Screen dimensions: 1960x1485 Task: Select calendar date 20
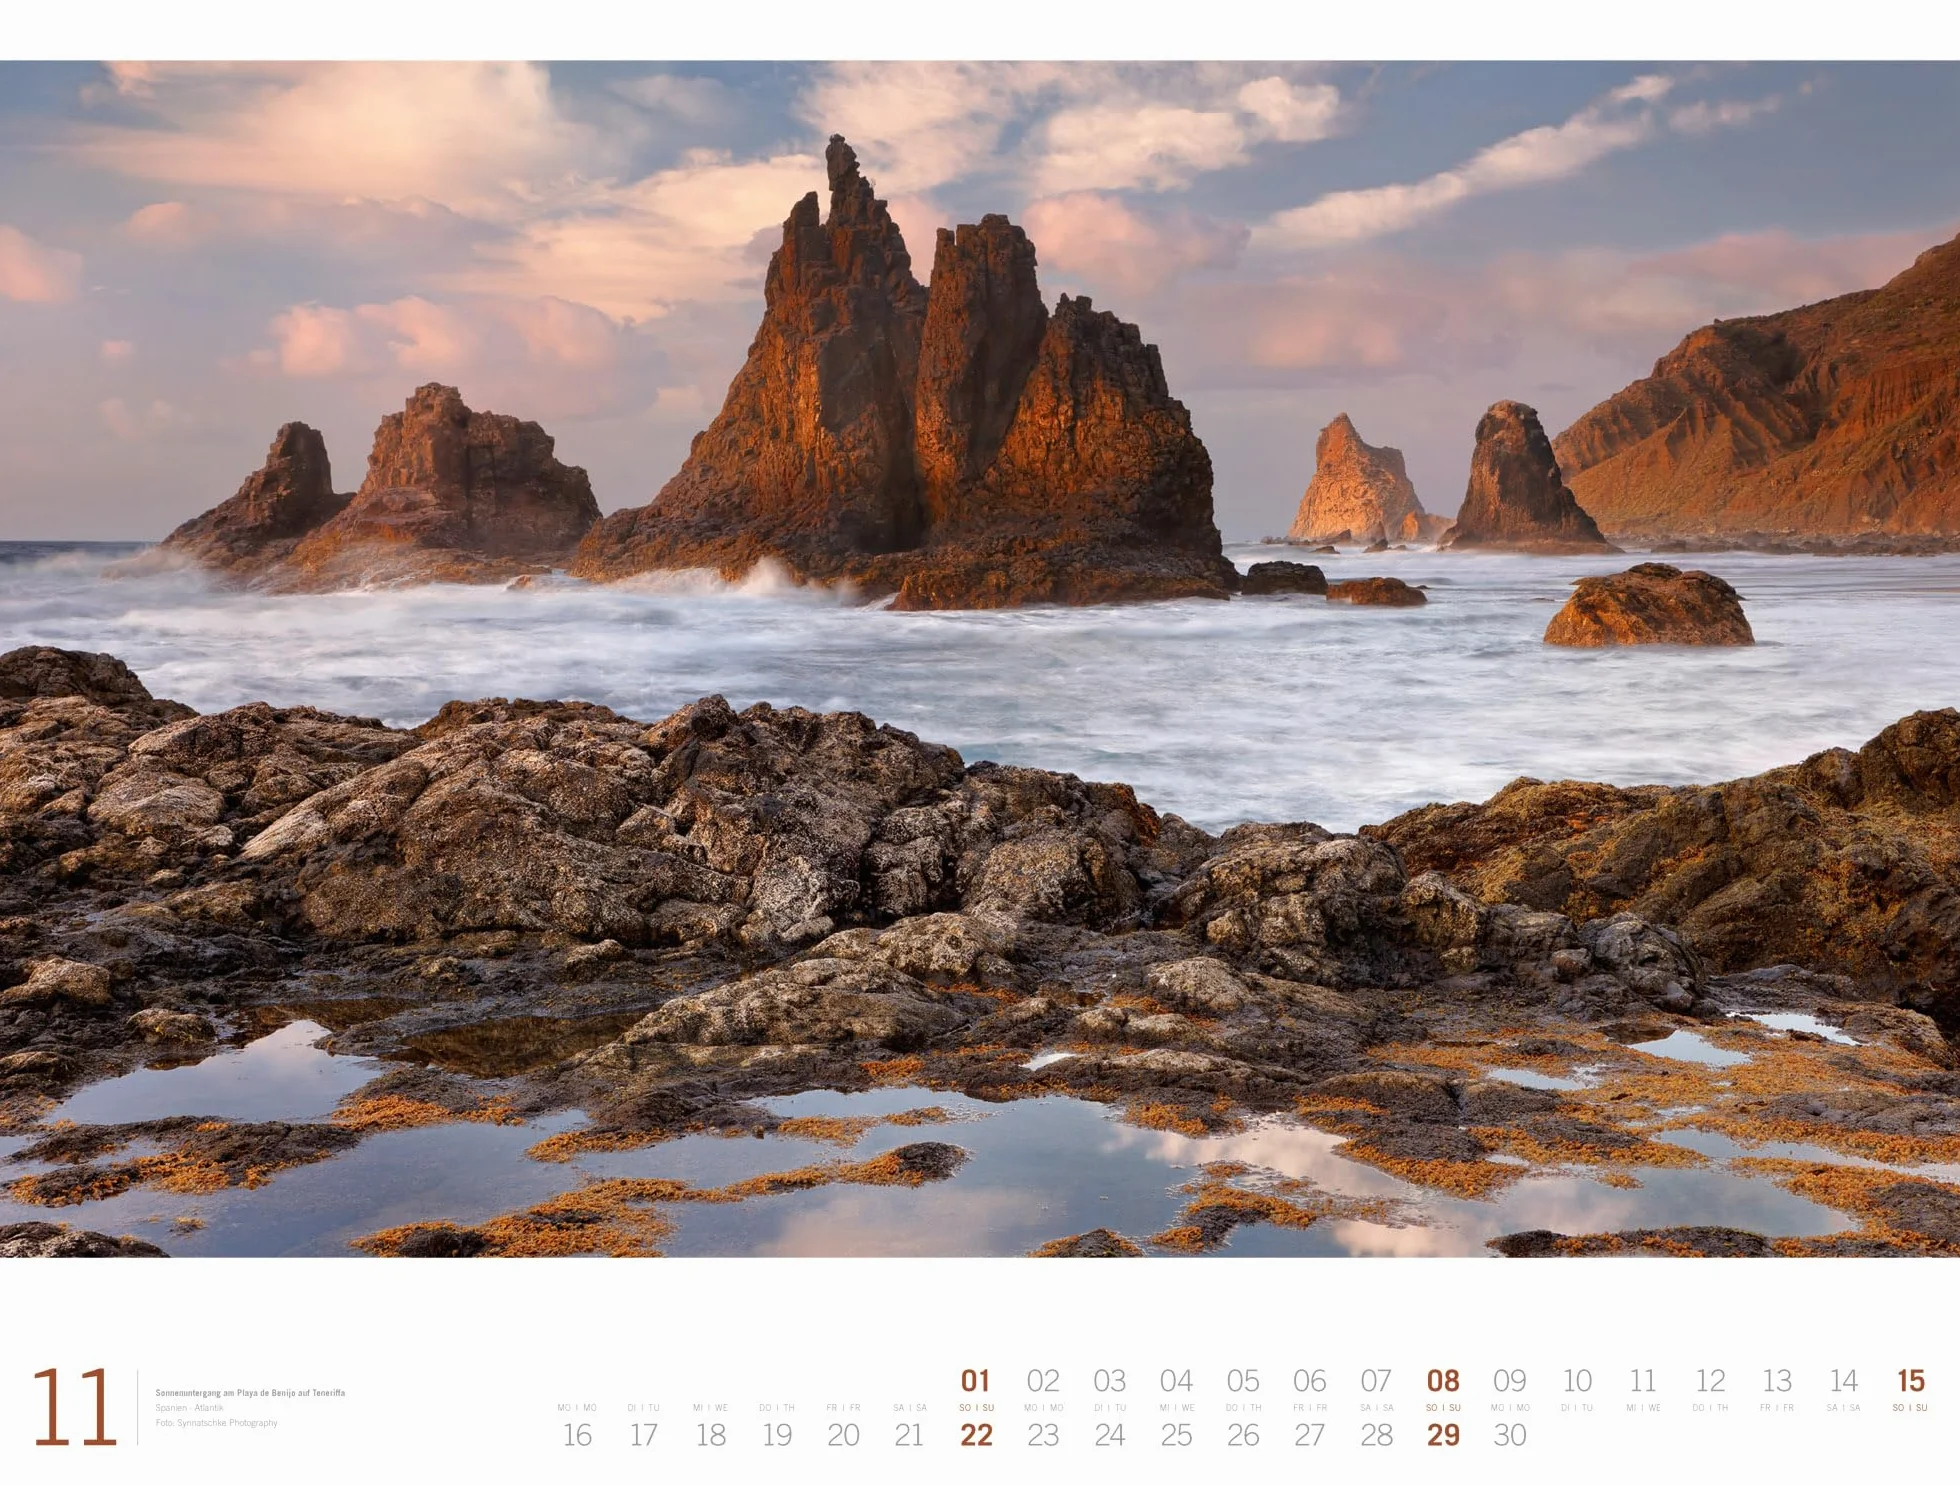(843, 1435)
